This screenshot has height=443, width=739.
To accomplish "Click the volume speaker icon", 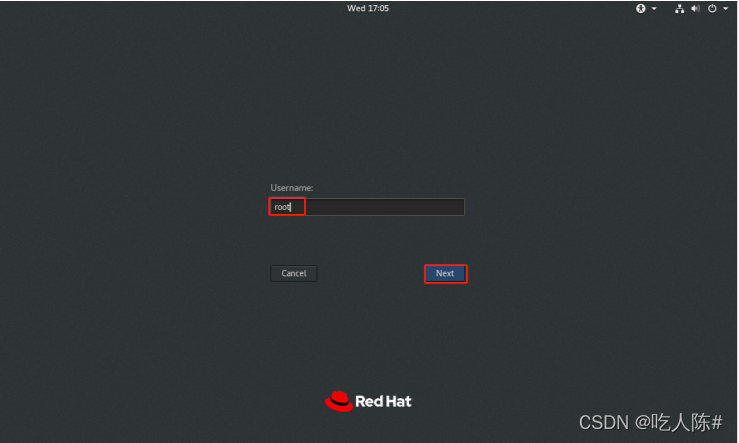I will pyautogui.click(x=696, y=8).
